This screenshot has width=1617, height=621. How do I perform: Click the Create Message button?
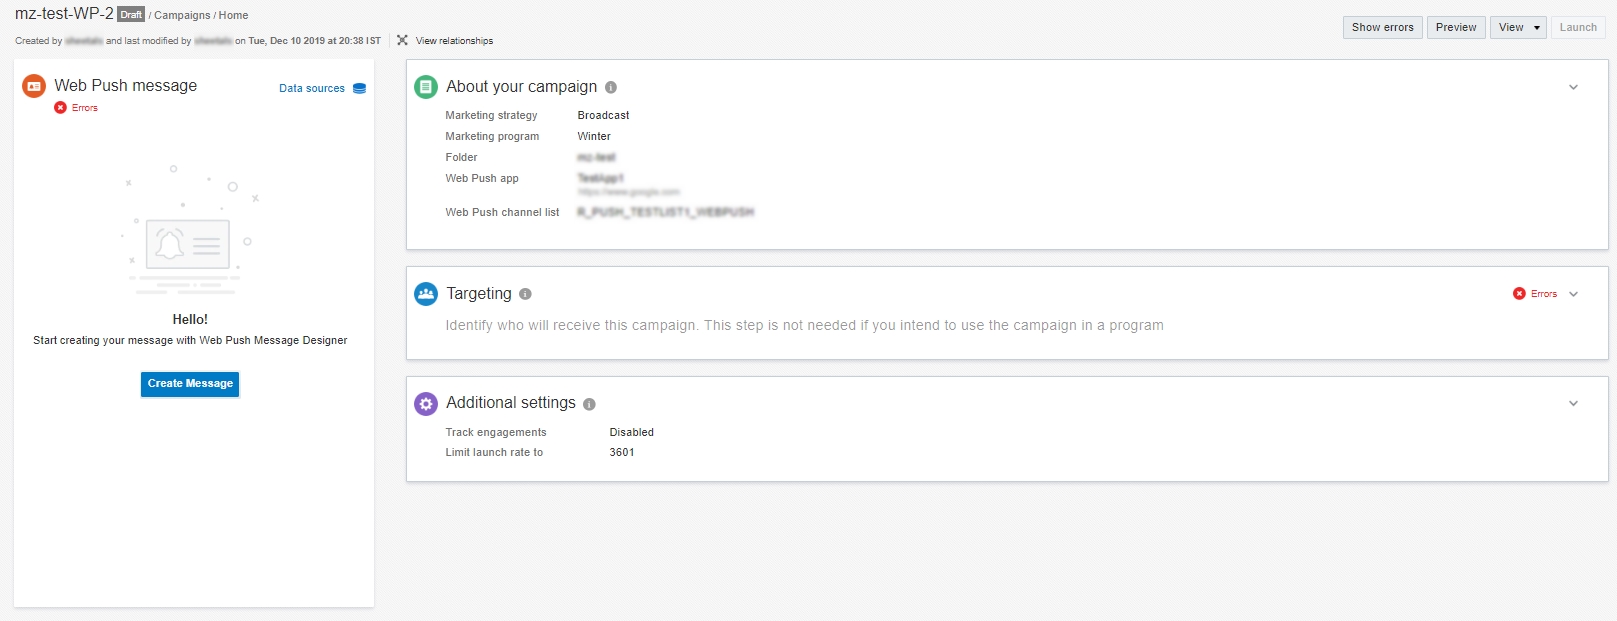tap(190, 384)
